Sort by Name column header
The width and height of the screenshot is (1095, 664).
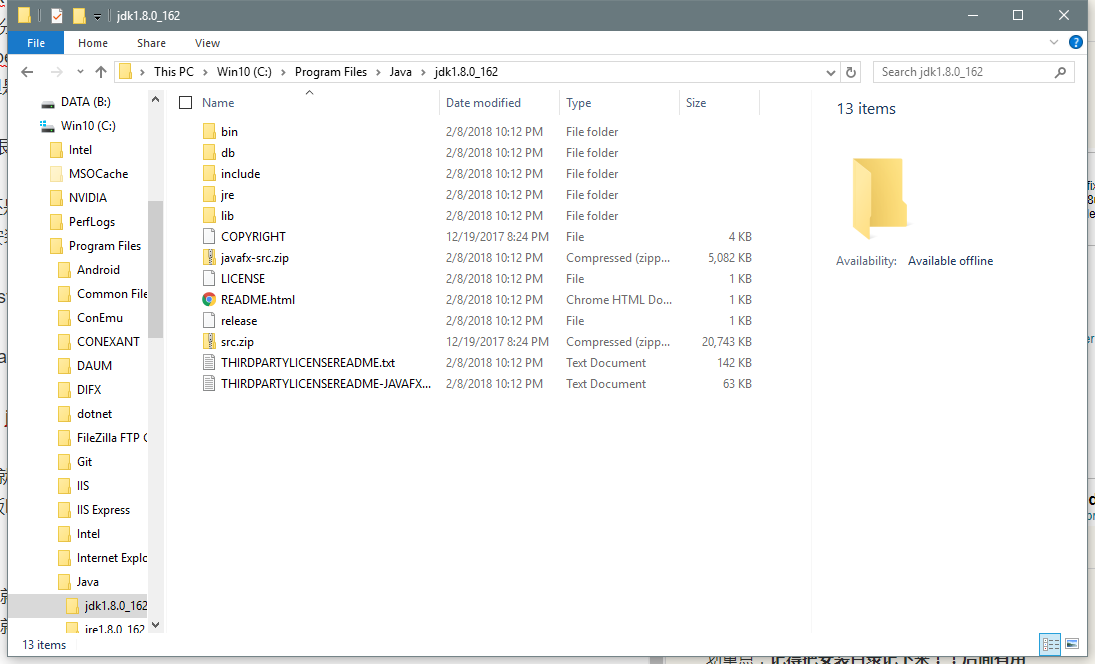coord(218,103)
